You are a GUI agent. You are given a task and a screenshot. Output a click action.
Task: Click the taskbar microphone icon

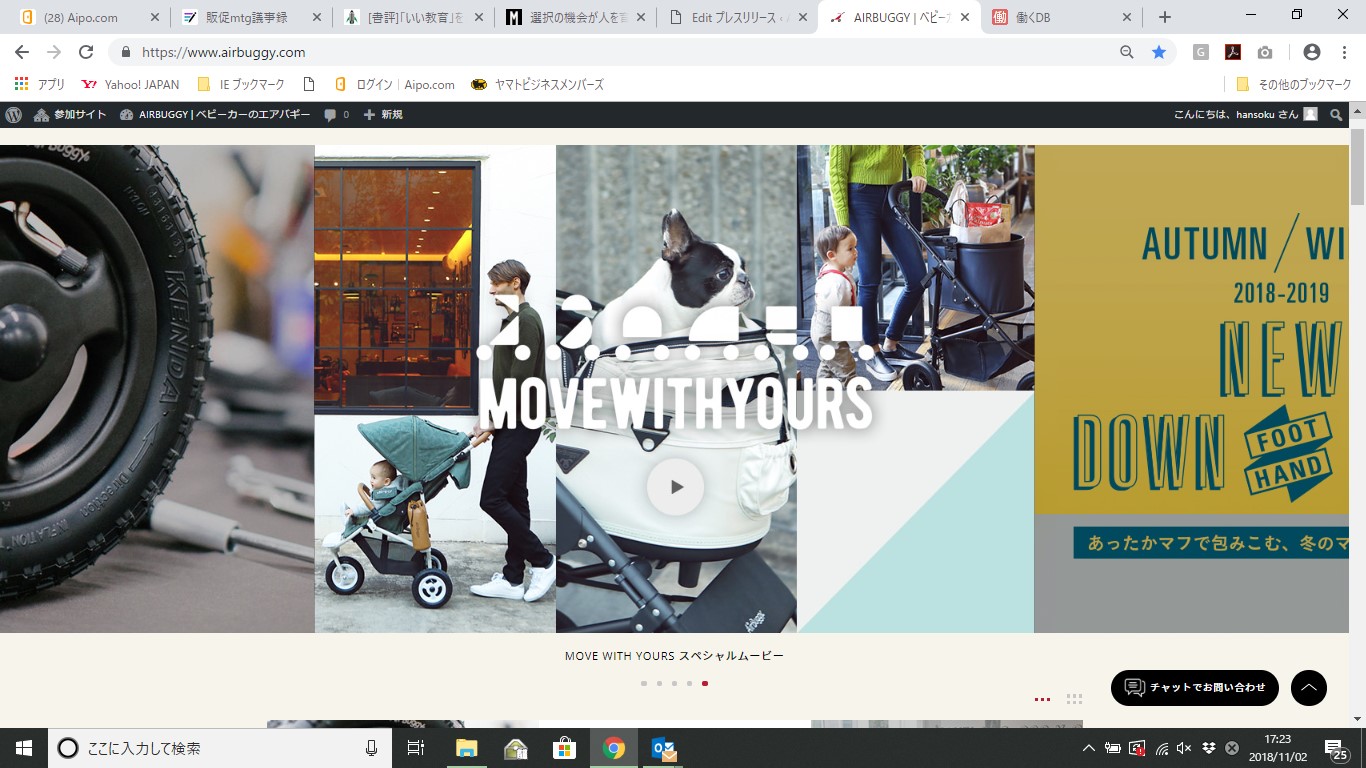tap(372, 748)
